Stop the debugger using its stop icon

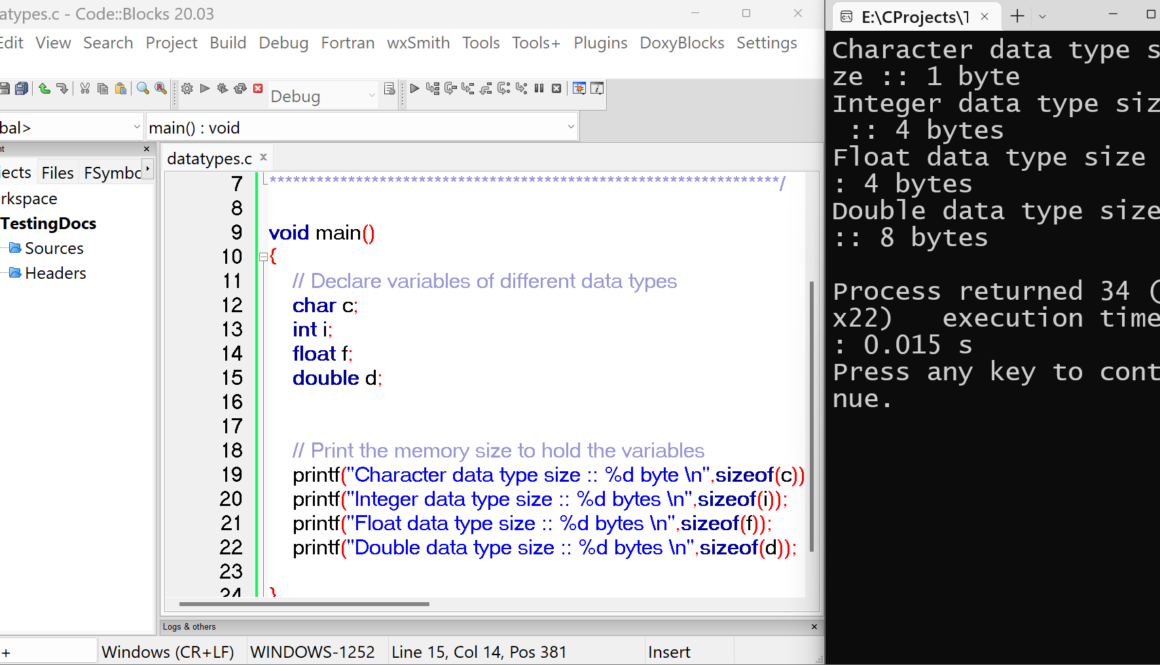pos(556,89)
